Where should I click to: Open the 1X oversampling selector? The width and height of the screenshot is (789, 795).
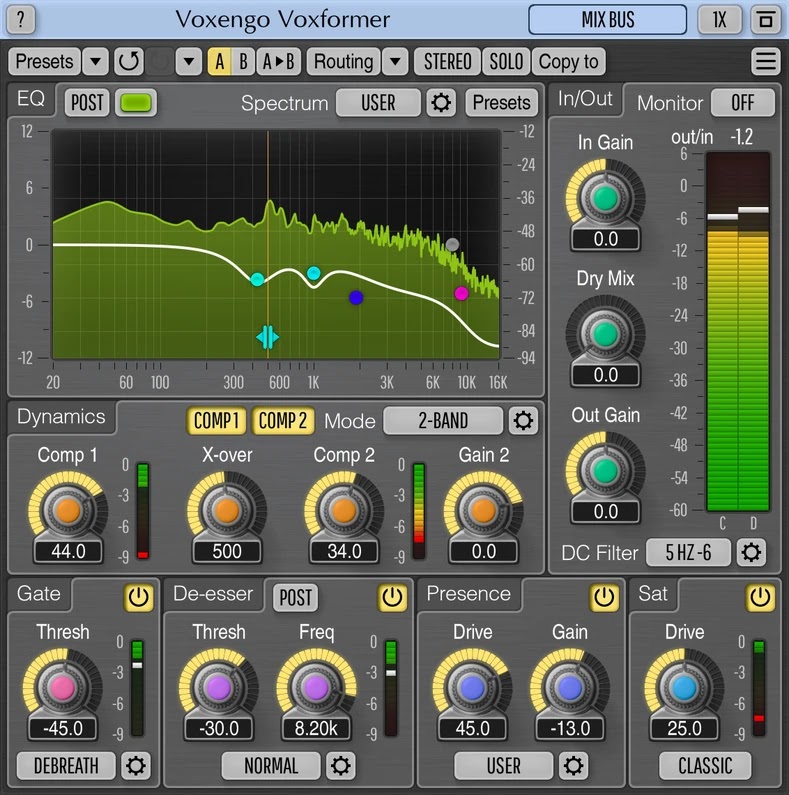click(x=720, y=20)
